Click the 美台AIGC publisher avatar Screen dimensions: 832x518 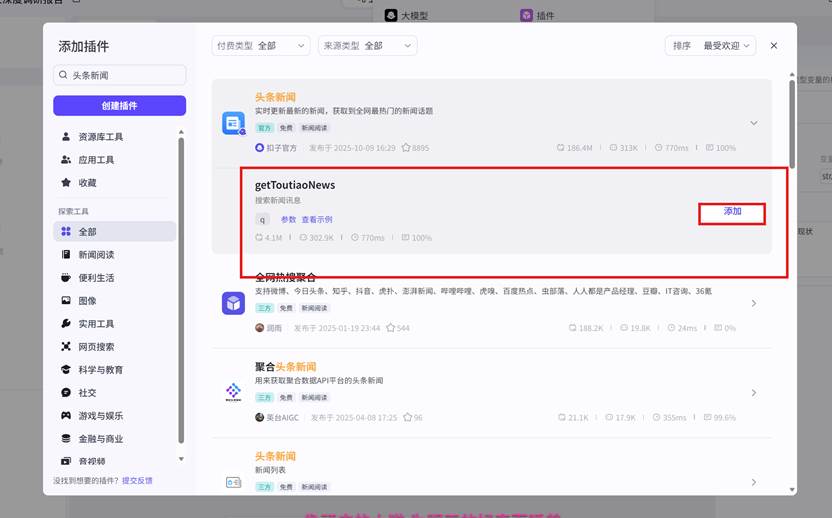[x=259, y=417]
